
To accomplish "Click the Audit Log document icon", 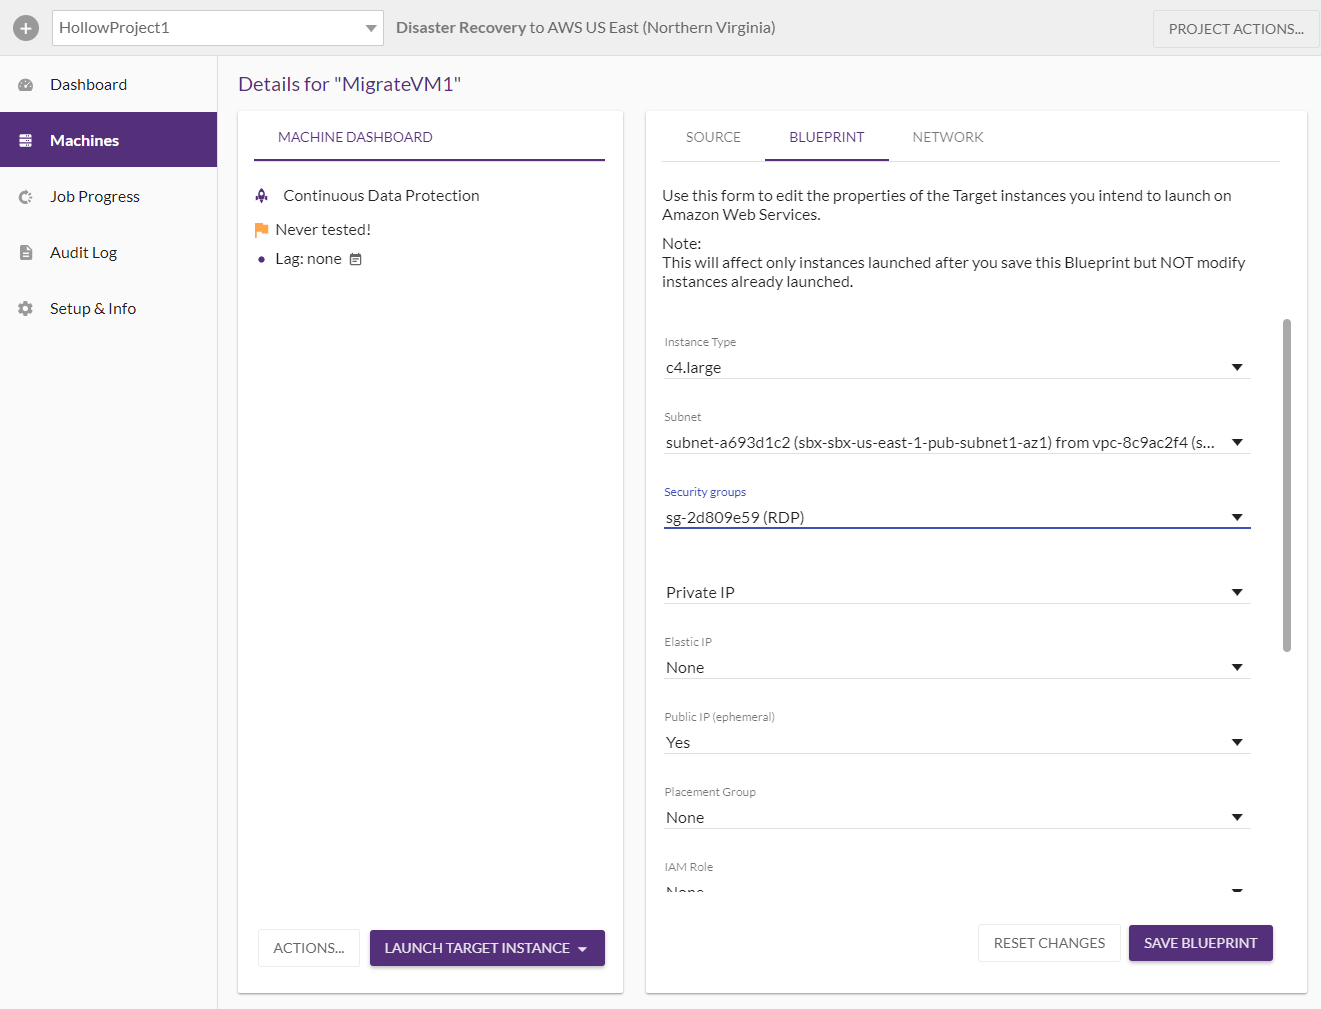I will pos(26,253).
